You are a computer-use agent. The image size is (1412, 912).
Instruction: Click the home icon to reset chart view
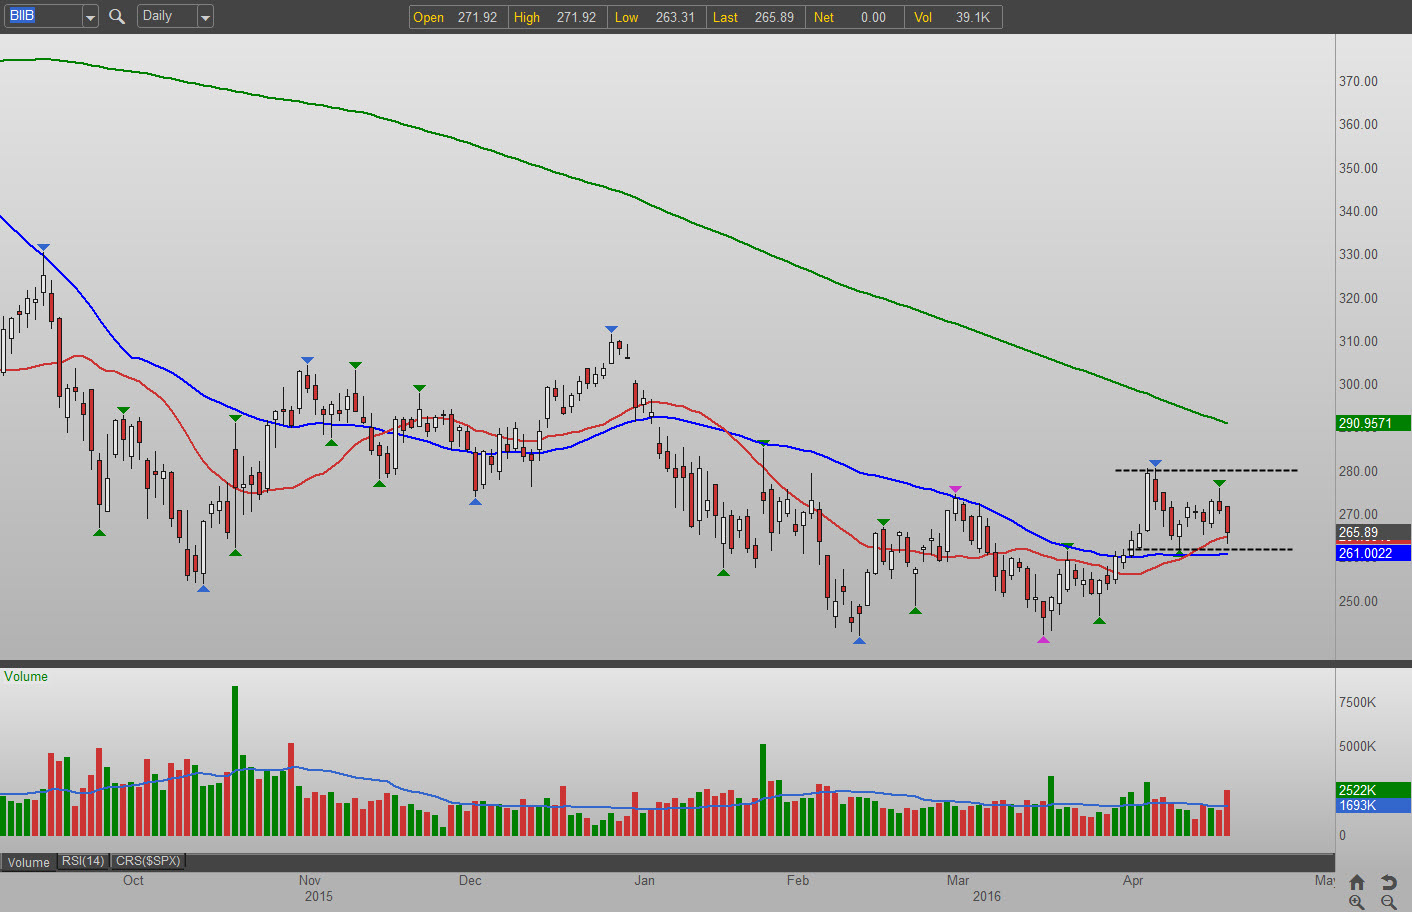[x=1356, y=882]
